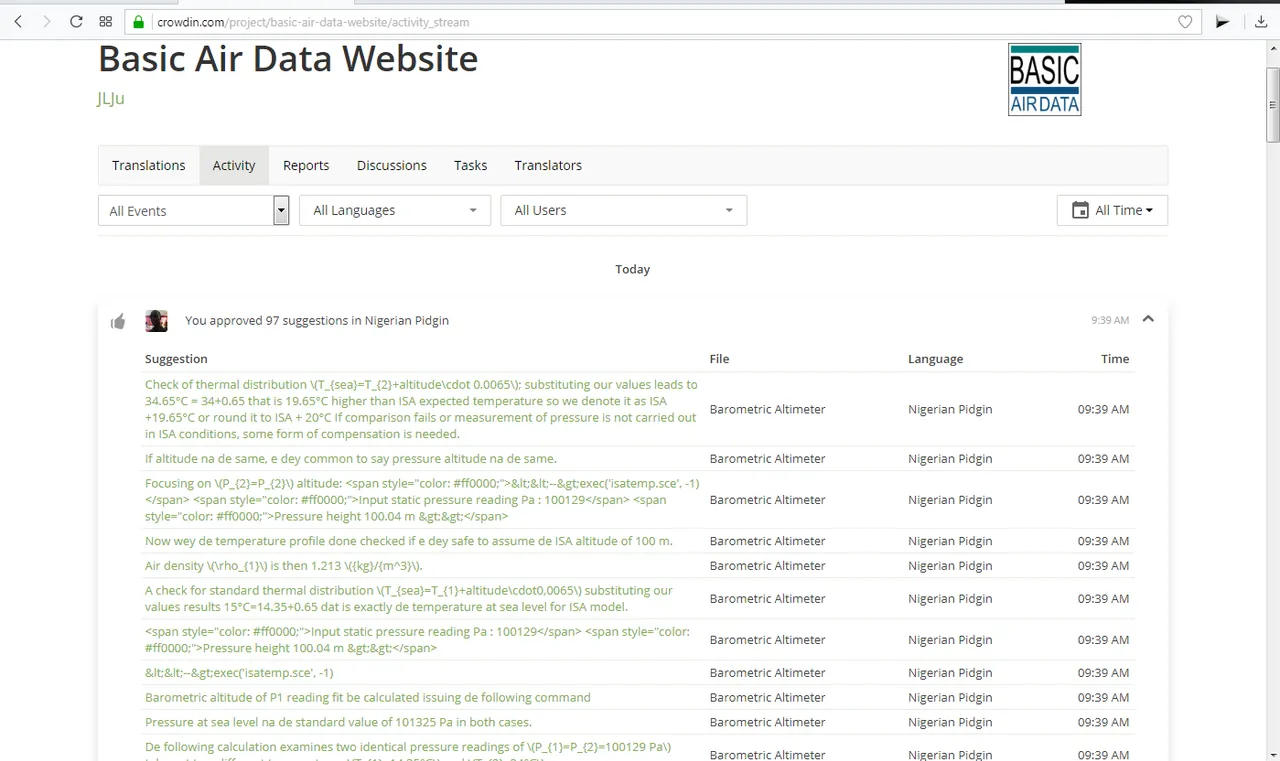Open the speed dial grid icon

[106, 21]
